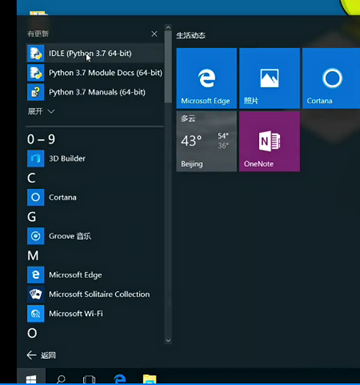The width and height of the screenshot is (360, 385).
Task: Open the OneNote tile
Action: click(x=269, y=141)
